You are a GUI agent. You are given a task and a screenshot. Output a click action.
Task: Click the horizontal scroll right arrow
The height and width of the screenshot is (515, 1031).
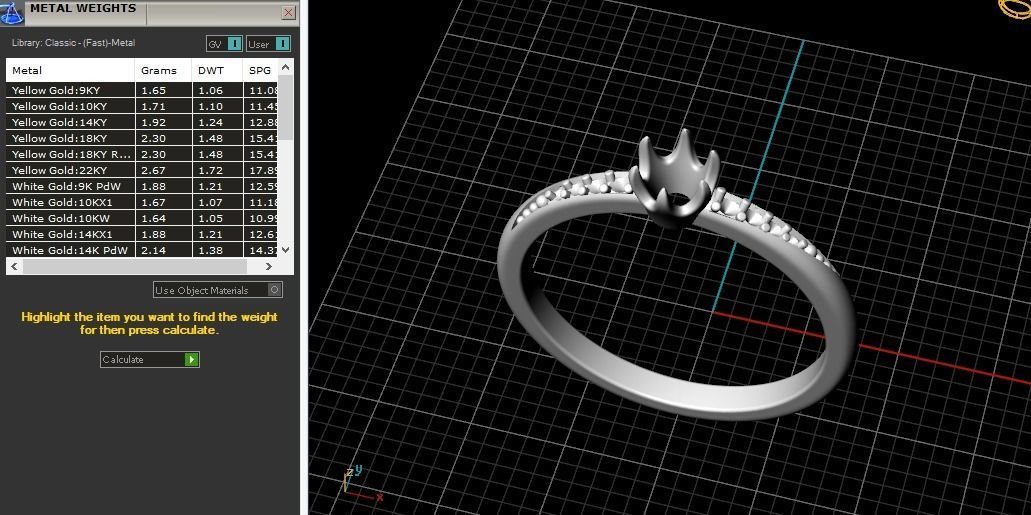coord(268,266)
